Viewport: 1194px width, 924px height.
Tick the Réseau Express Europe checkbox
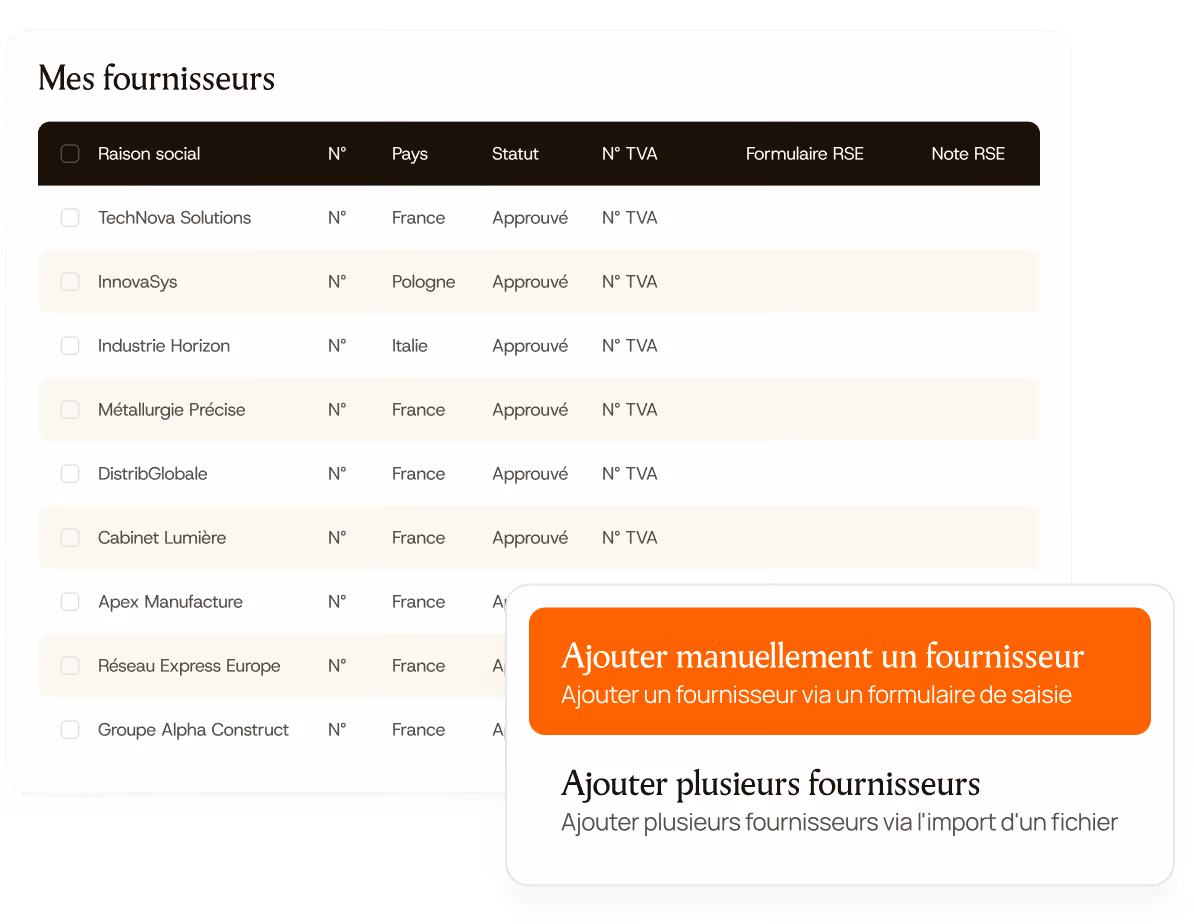[x=70, y=666]
